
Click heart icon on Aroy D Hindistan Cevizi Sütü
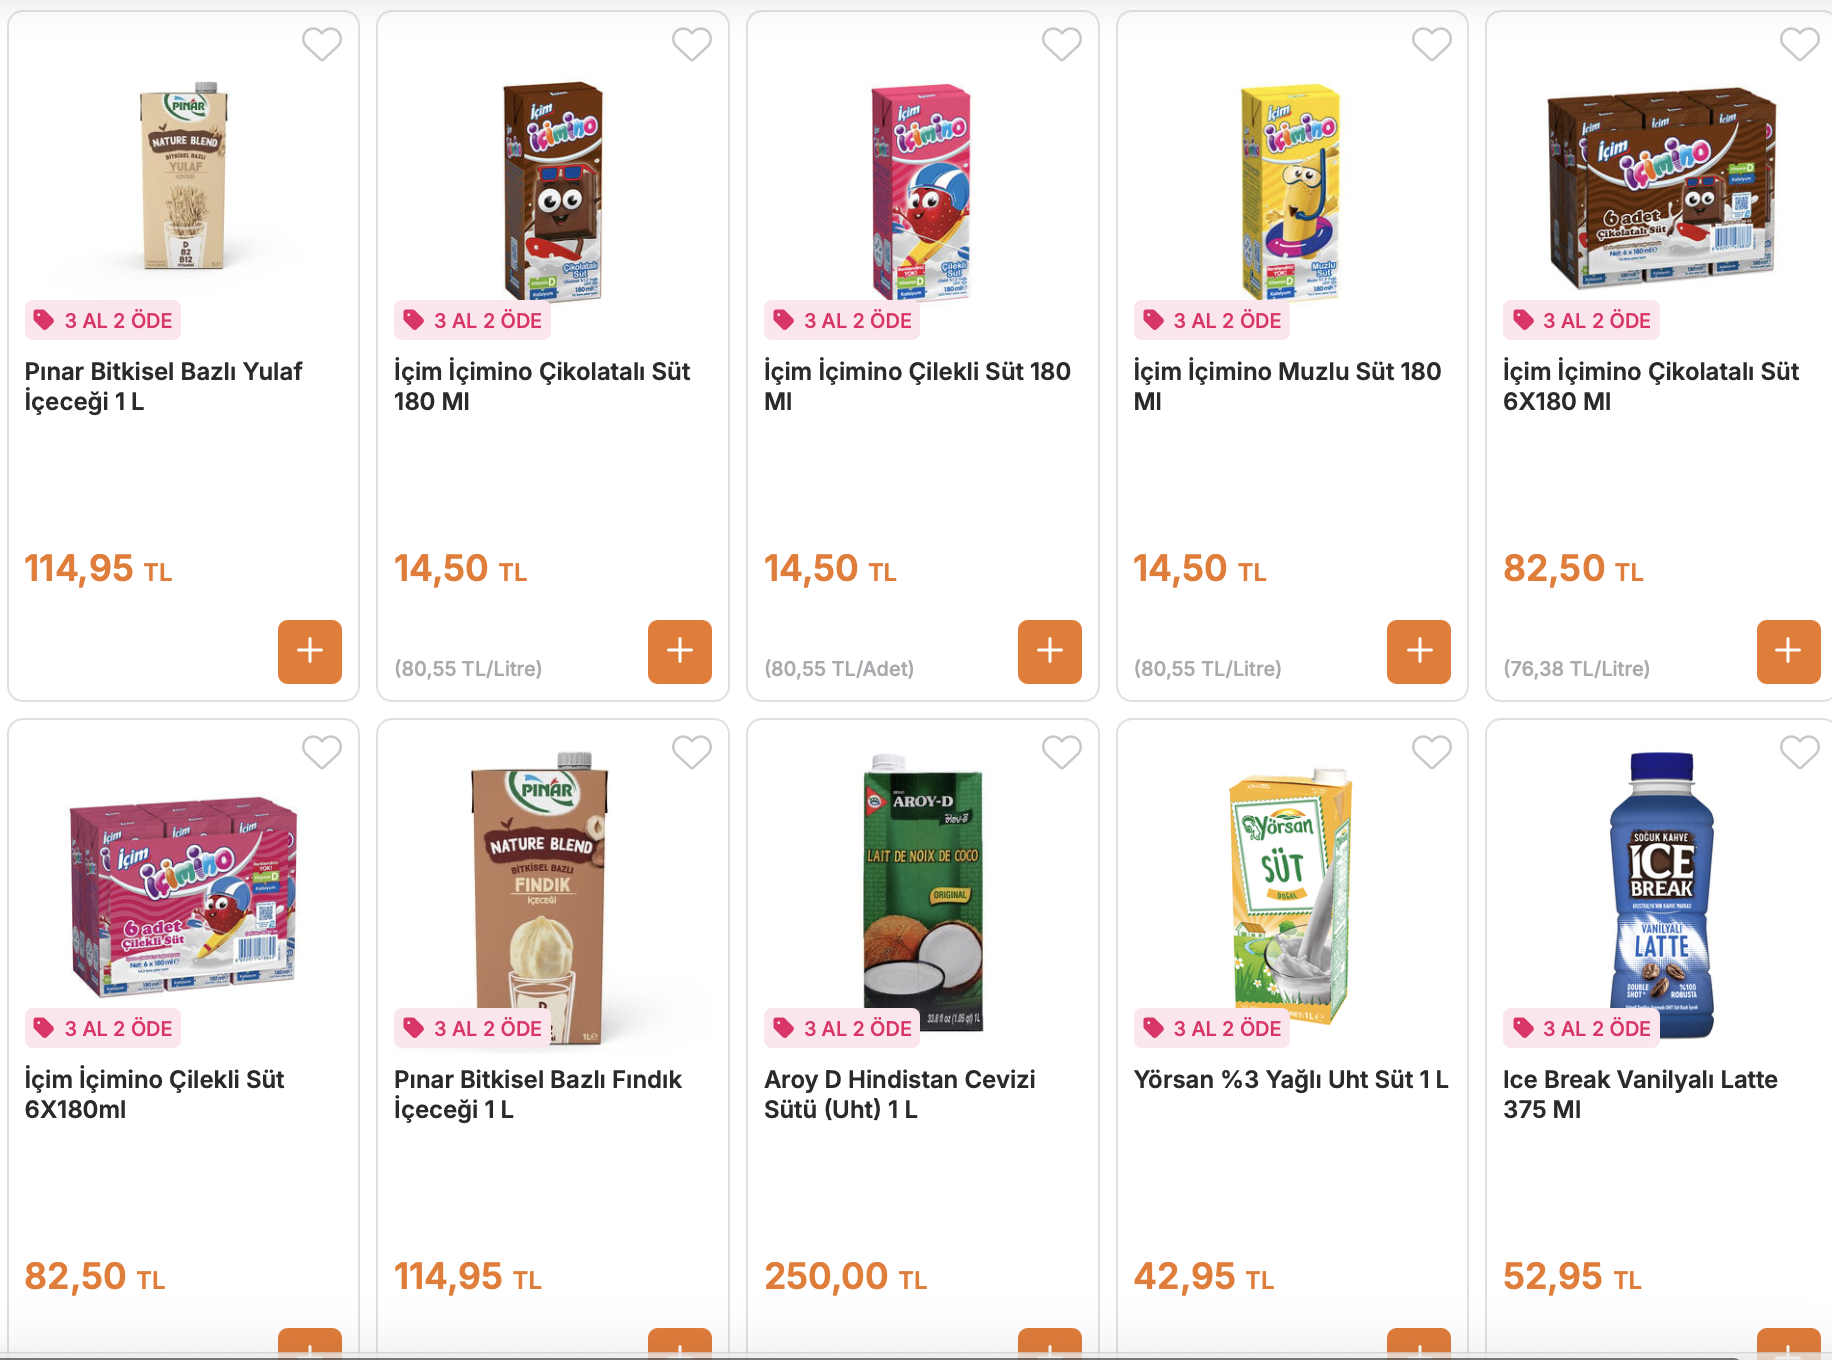pos(1062,752)
